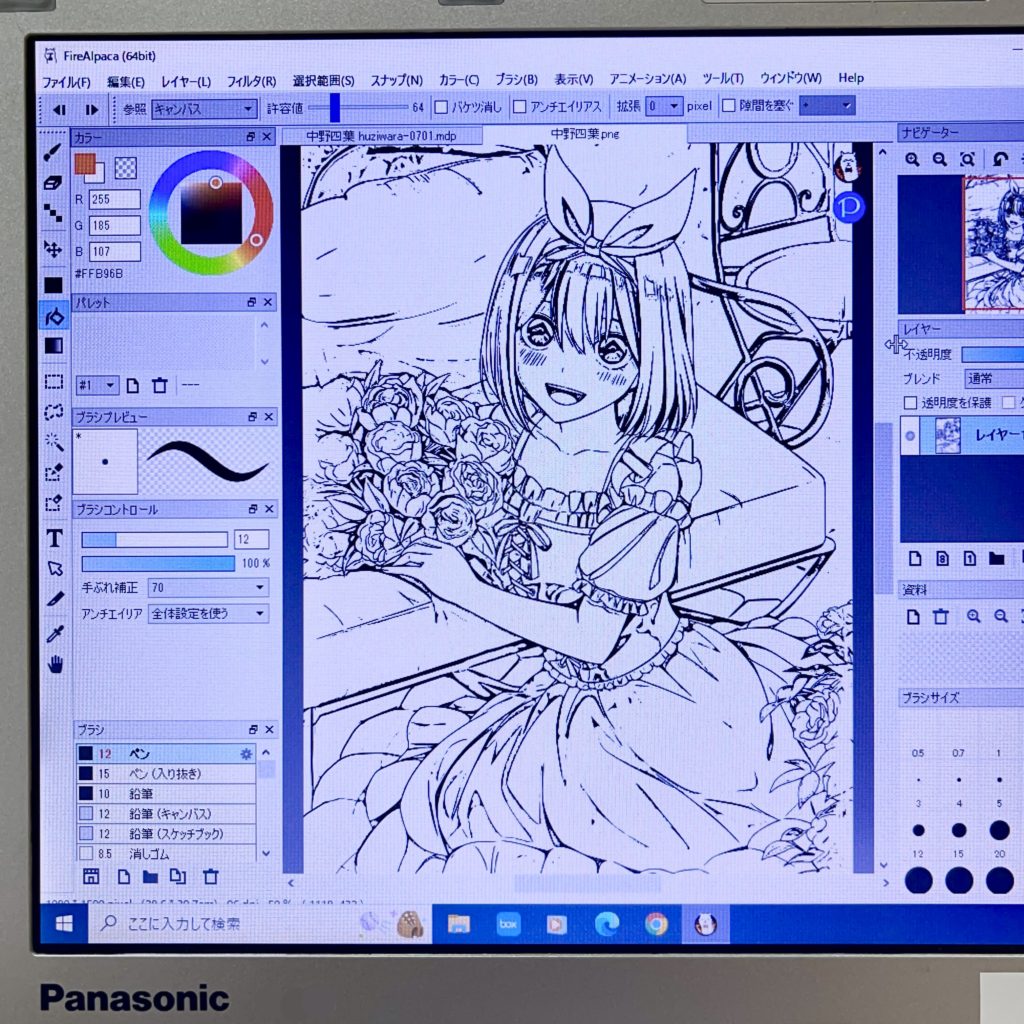
Task: Enable the アンチエイリアス checkbox
Action: (520, 107)
